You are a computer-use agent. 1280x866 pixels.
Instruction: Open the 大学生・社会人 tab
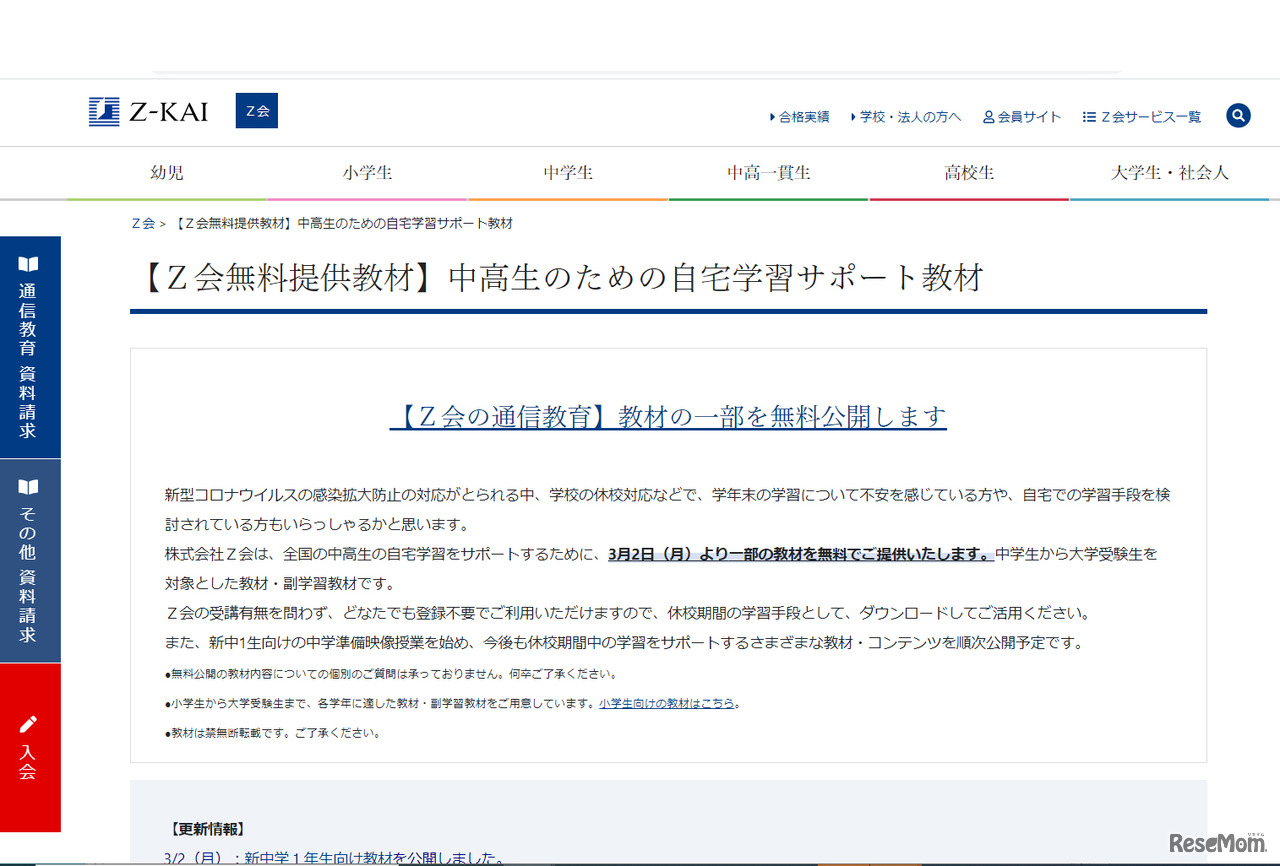[1168, 172]
